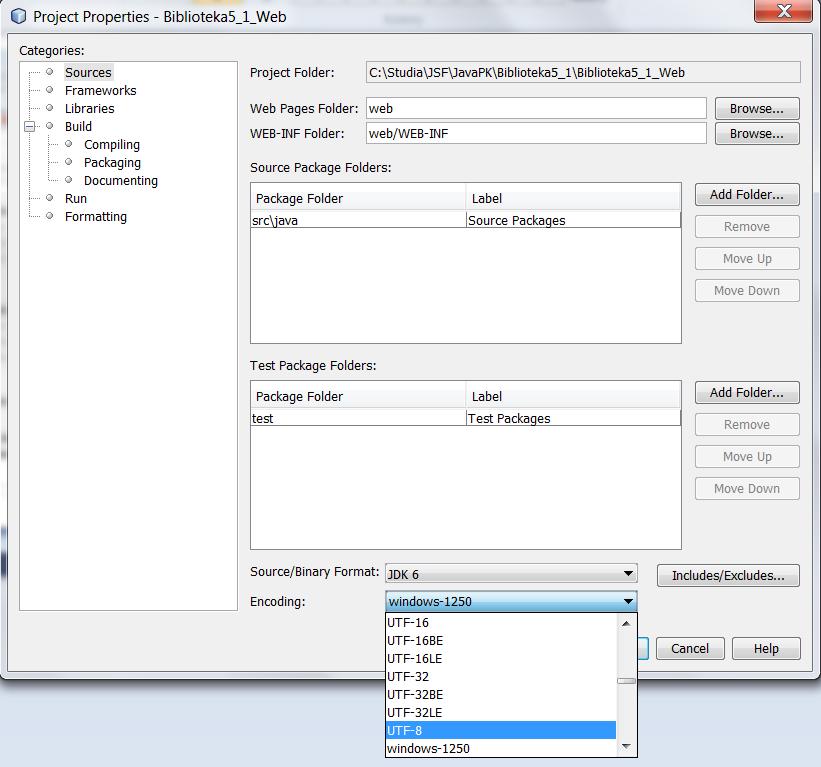
Task: Click encoding list scroll down arrow
Action: click(626, 747)
